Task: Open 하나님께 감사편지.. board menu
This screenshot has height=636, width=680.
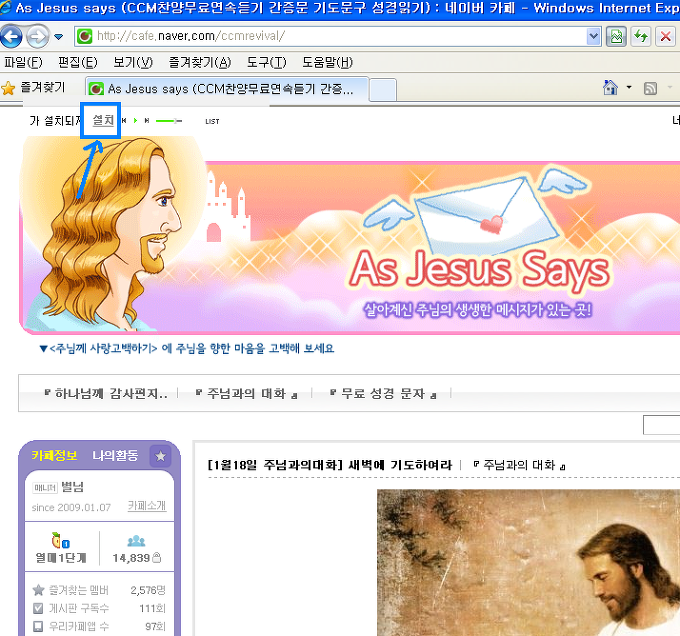Action: pos(106,394)
